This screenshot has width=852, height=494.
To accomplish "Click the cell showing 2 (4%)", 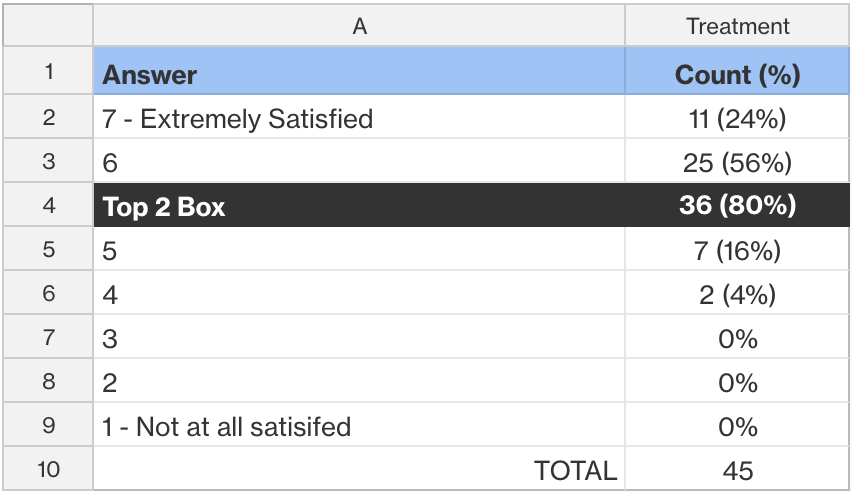I will tap(737, 293).
